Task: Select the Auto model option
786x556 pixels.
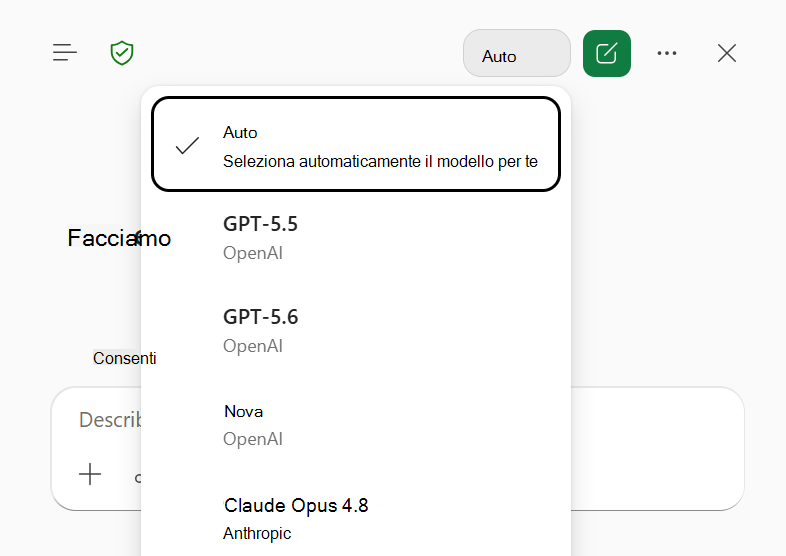Action: (355, 144)
